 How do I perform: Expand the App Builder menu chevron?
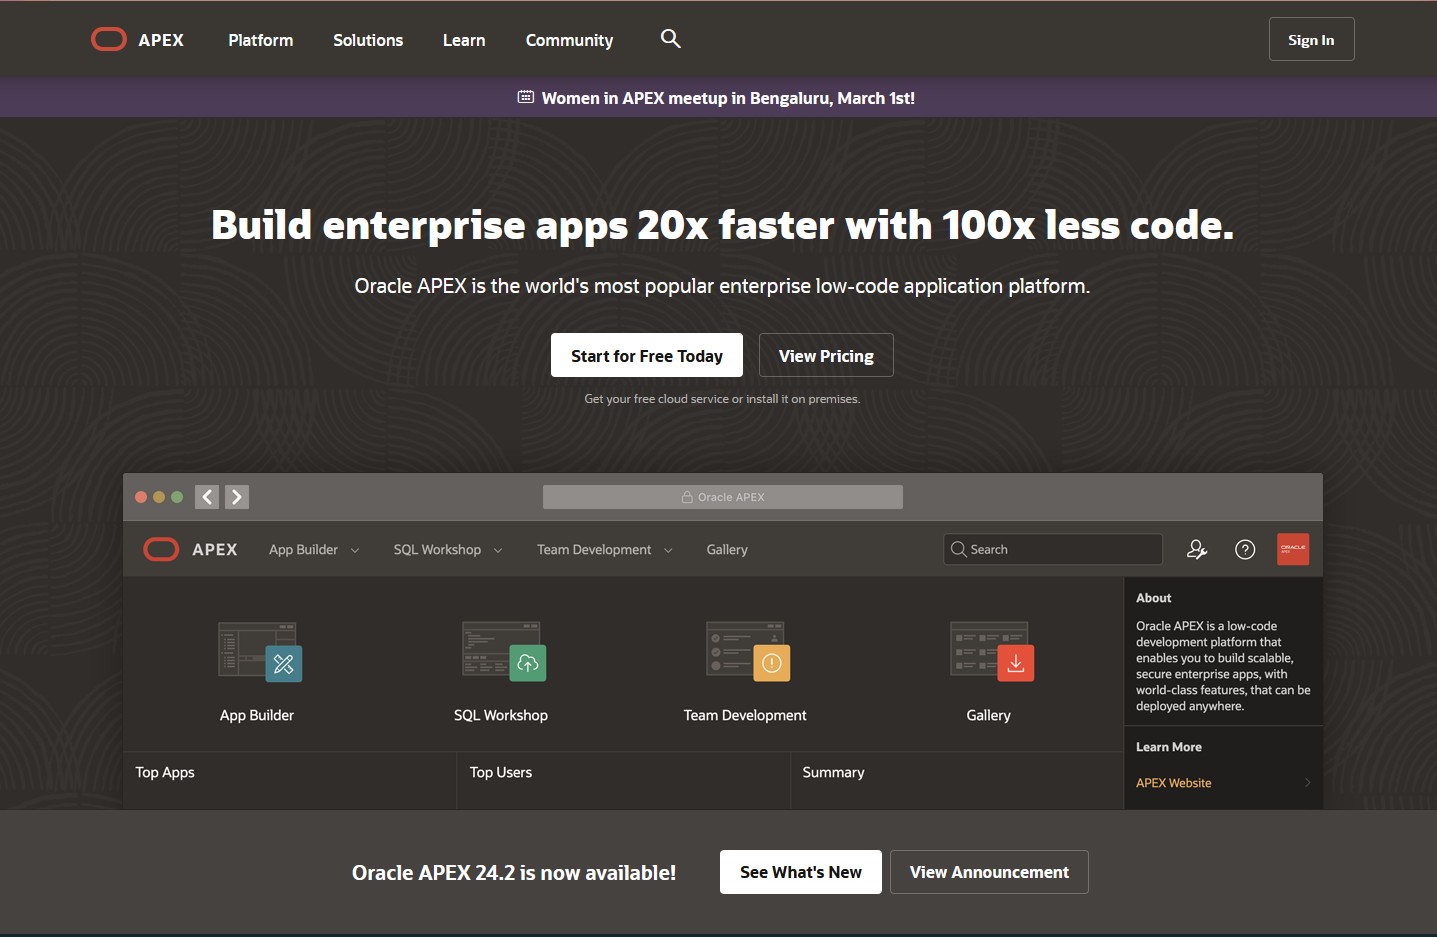tap(354, 550)
